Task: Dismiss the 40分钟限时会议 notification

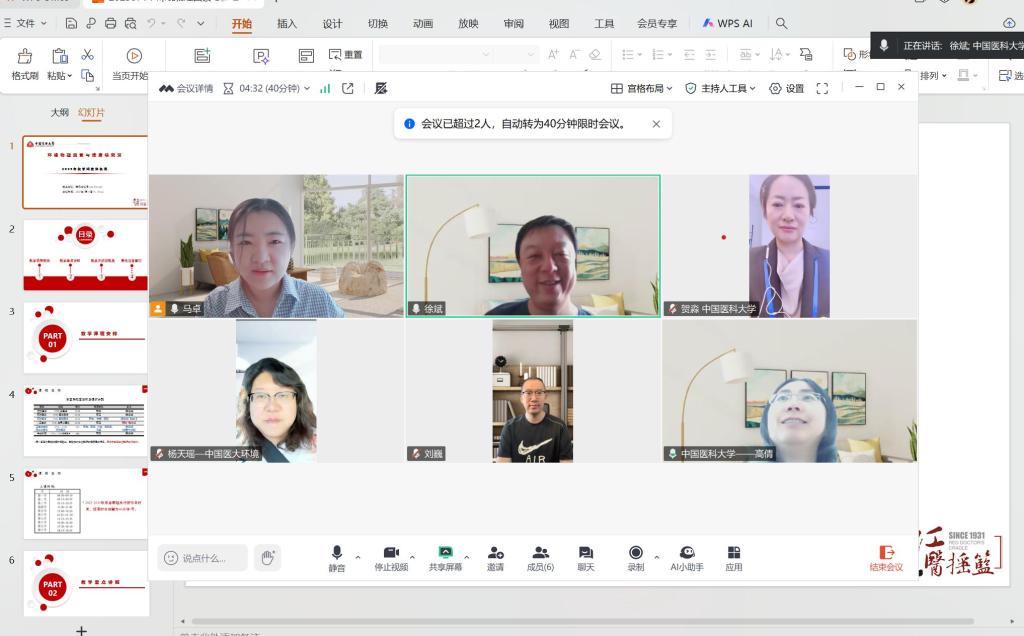Action: point(656,124)
